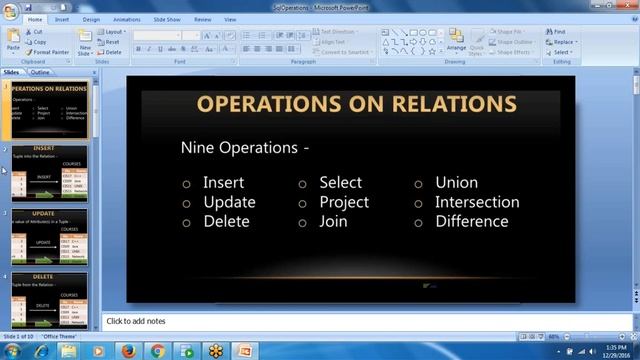Open the View ribbon tab

coord(230,20)
